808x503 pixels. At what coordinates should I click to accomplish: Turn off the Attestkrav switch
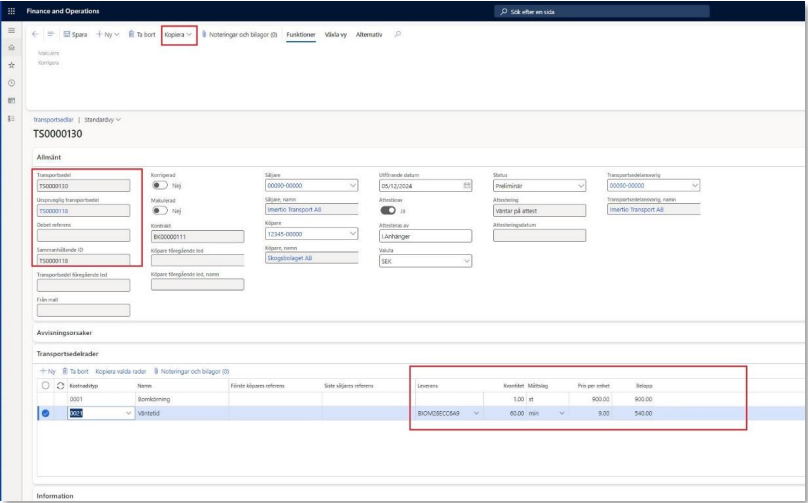point(387,211)
